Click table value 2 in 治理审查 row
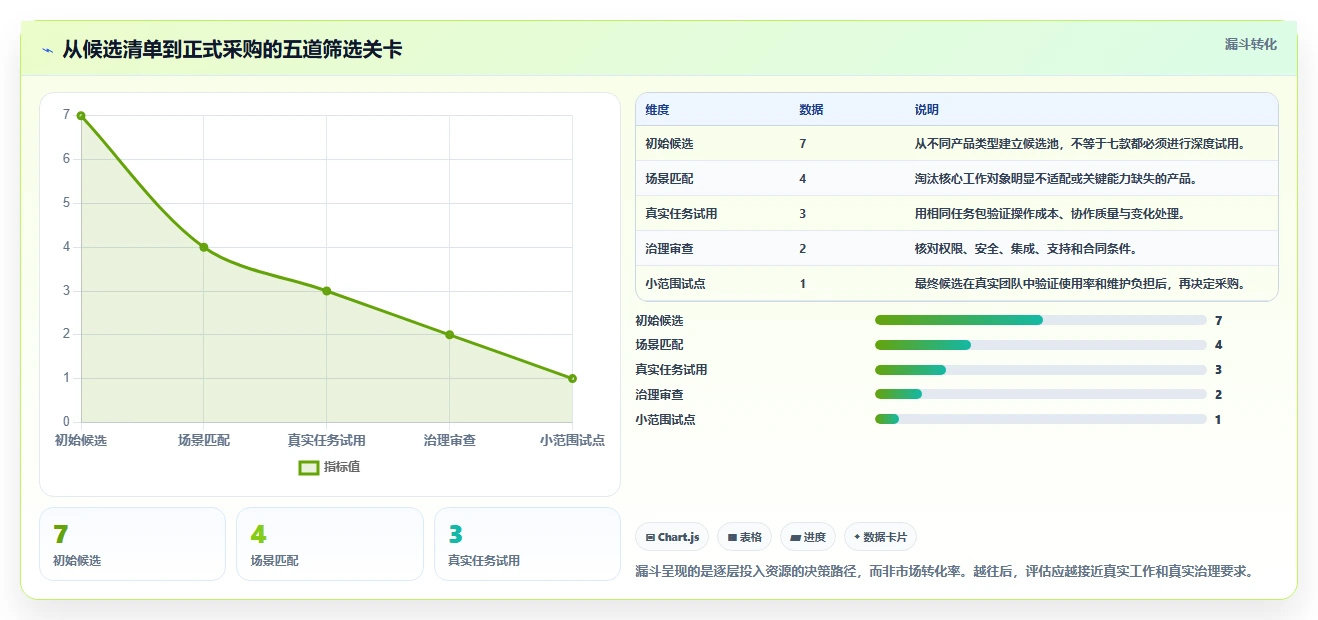 (803, 249)
